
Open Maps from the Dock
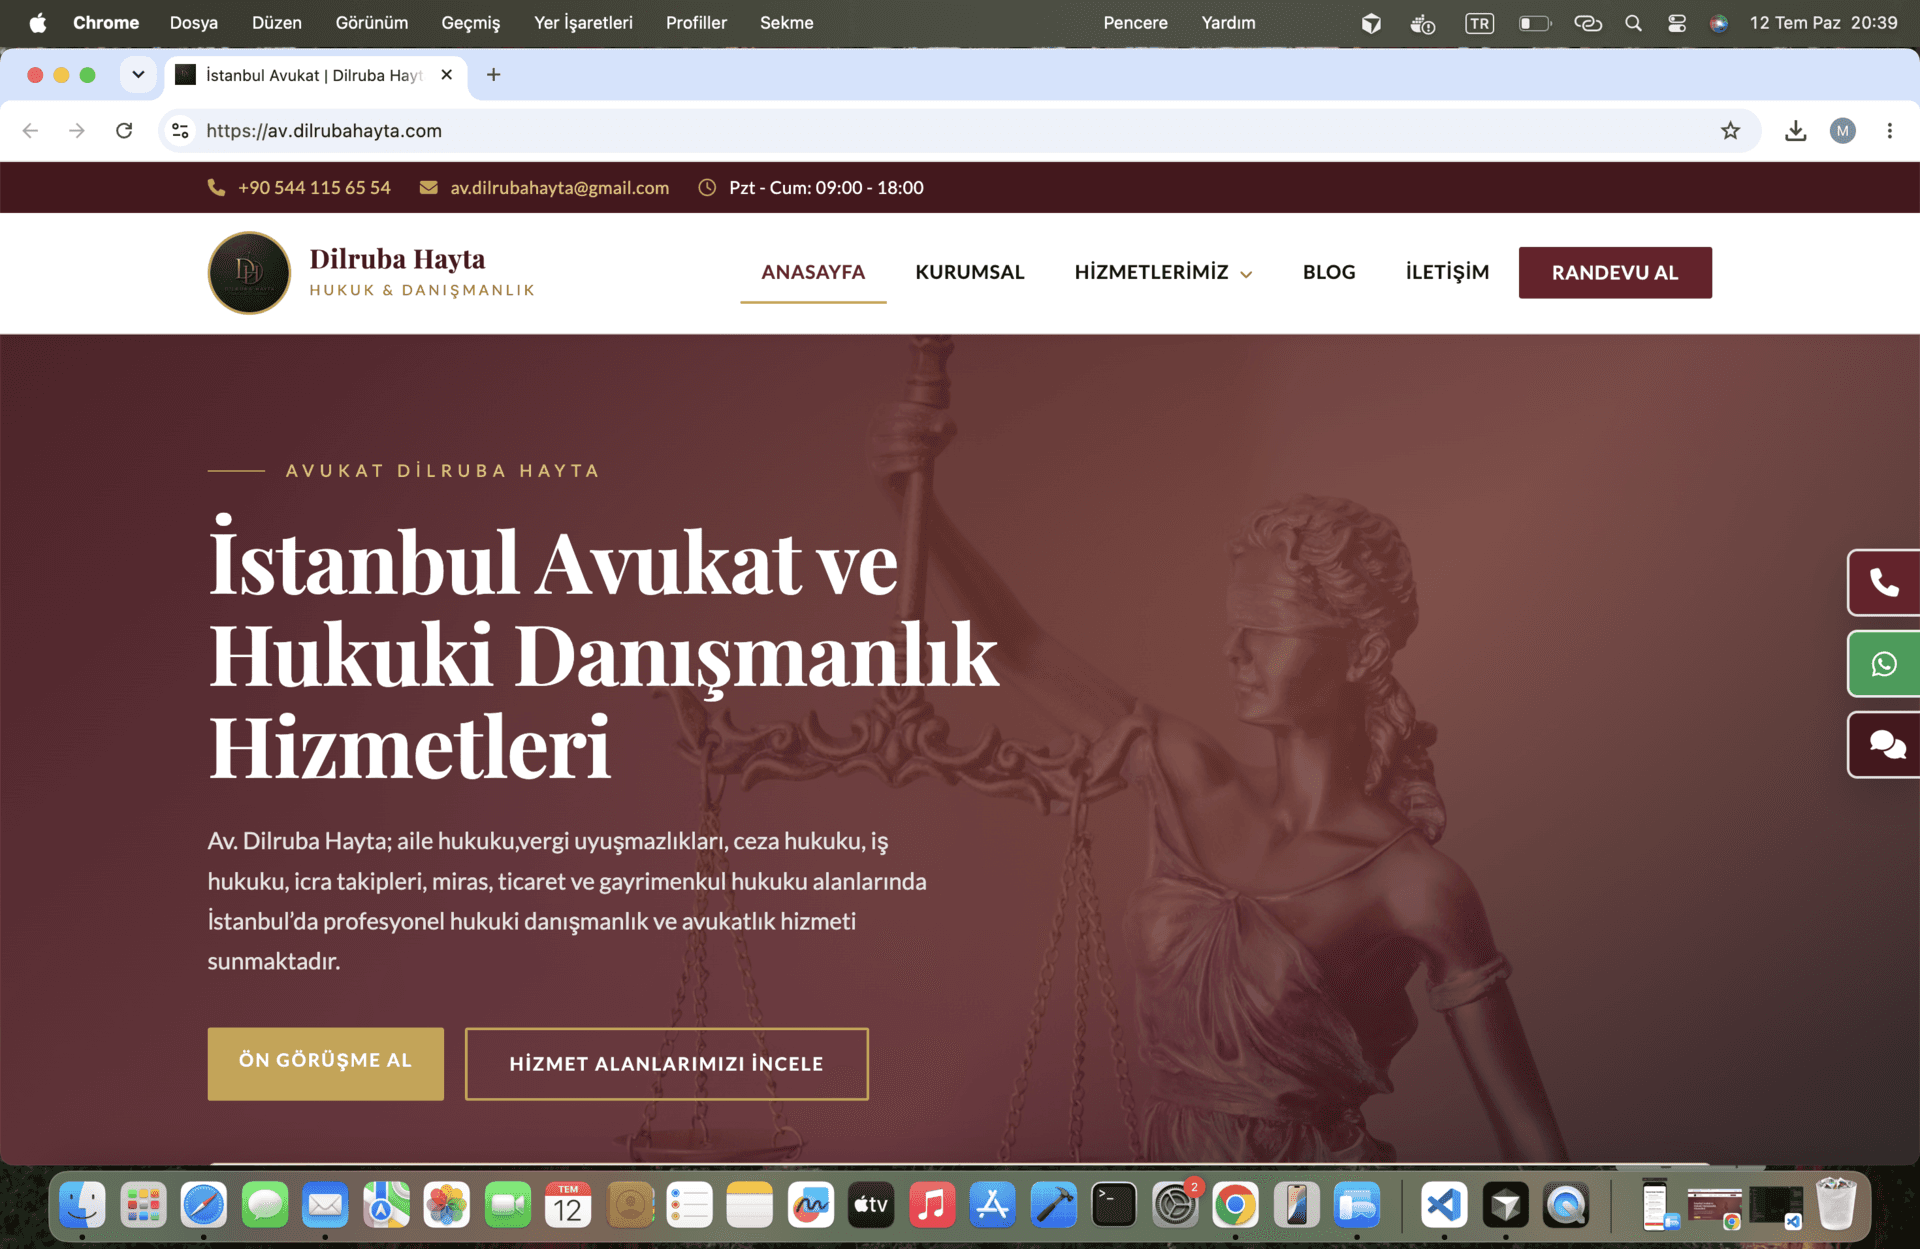[386, 1205]
